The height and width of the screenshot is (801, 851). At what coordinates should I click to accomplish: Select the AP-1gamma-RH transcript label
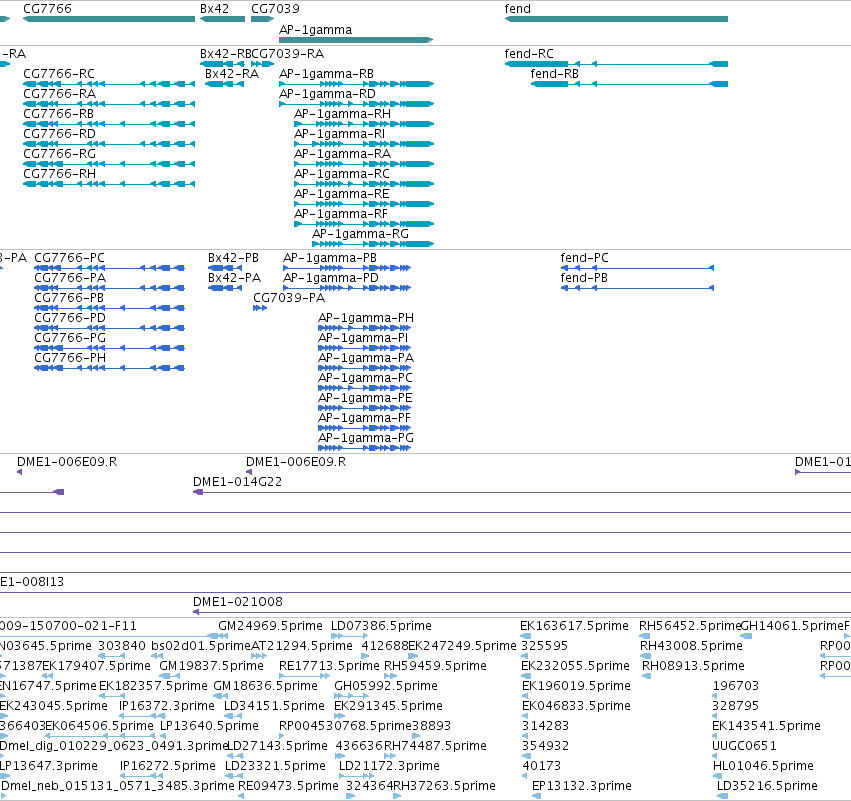342,114
